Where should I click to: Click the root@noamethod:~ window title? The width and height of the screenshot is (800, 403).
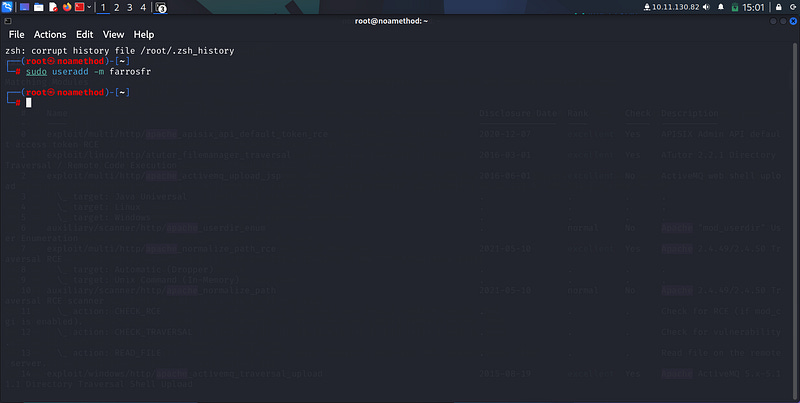[x=391, y=21]
